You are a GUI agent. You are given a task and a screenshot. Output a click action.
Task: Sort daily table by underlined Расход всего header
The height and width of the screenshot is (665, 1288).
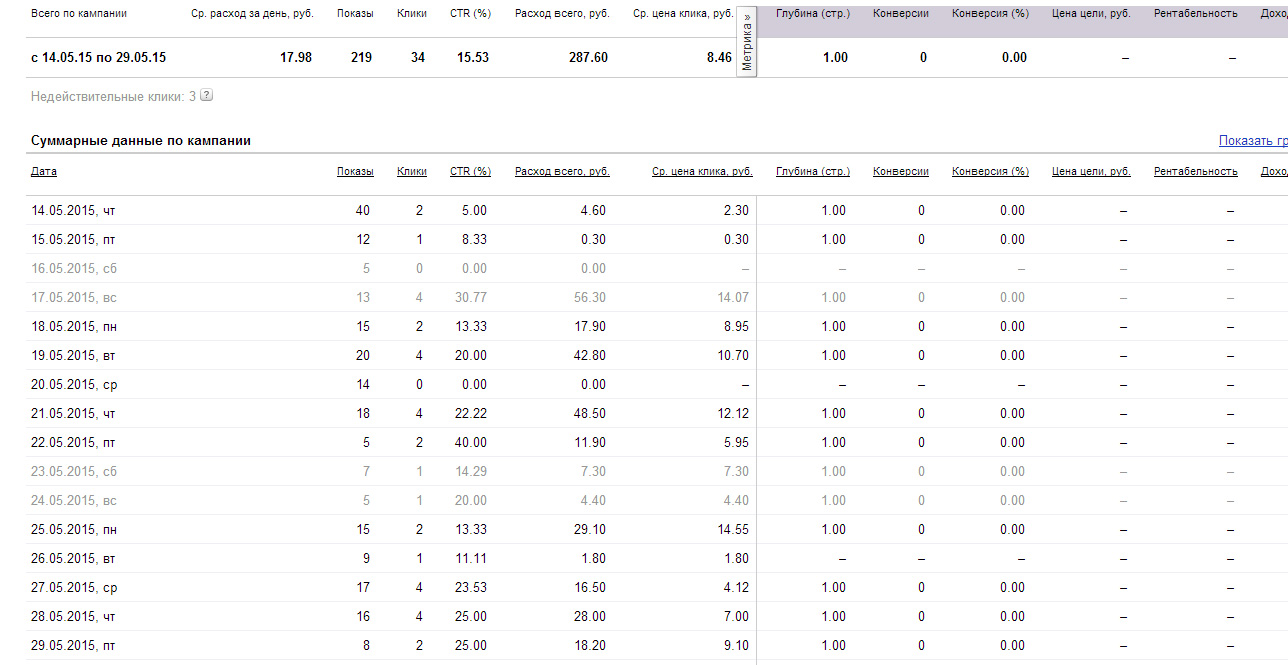[x=562, y=171]
